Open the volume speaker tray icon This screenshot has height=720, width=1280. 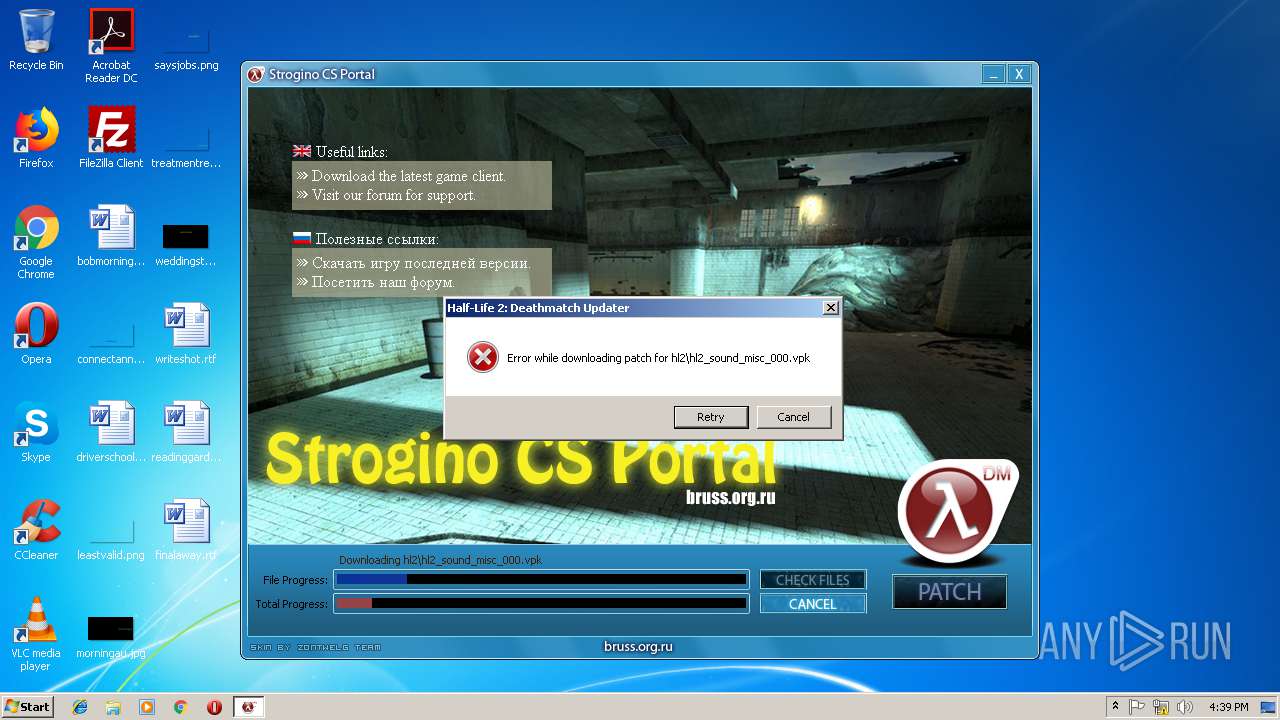click(1185, 707)
